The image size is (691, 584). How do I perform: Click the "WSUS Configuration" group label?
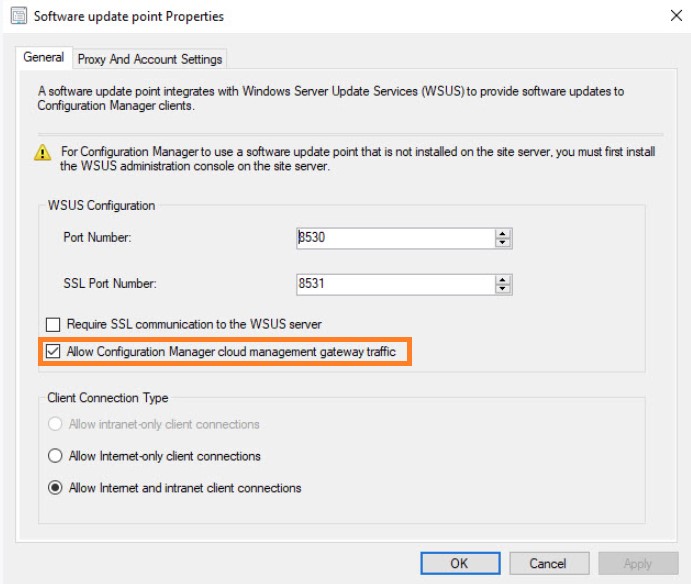coord(101,206)
